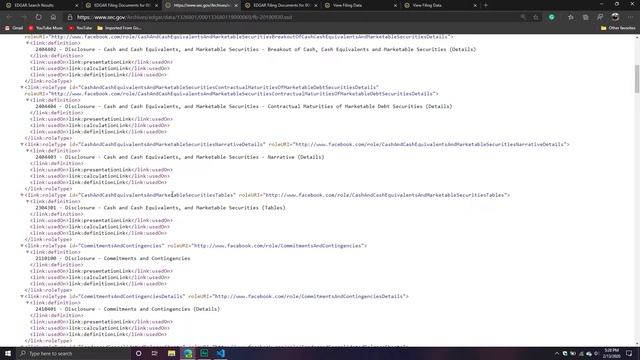
Task: Collapse definition node for 2410401 Commitments Details
Action: pos(27,302)
